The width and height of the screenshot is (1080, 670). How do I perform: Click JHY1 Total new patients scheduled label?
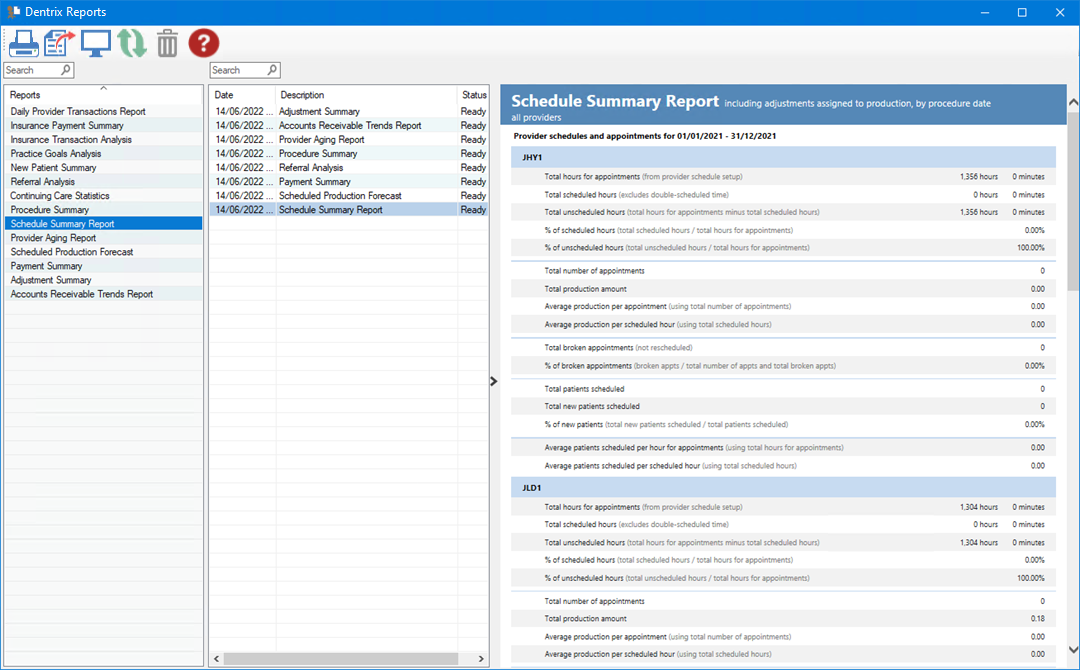pos(592,406)
